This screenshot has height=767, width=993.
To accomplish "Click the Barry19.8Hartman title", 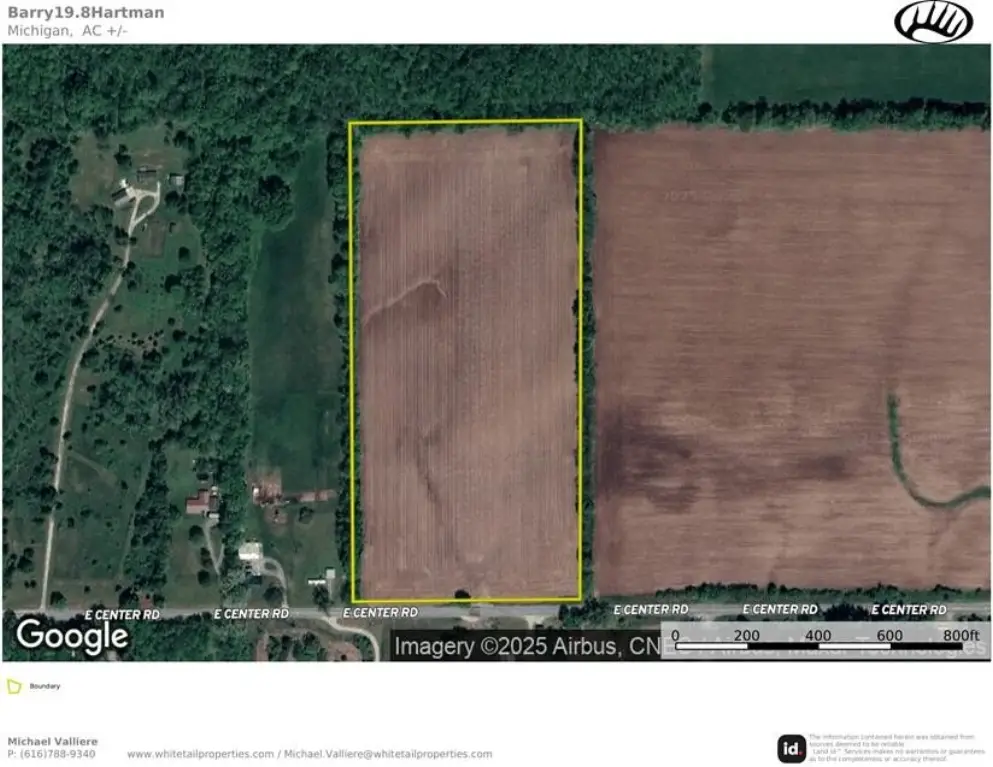I will (86, 13).
